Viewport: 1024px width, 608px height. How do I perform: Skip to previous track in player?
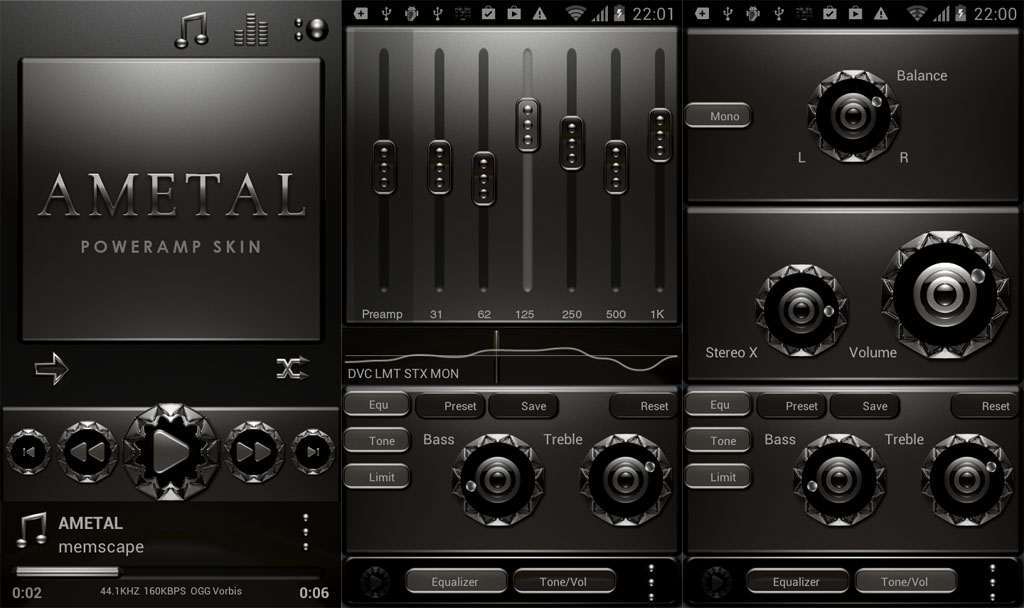[28, 451]
